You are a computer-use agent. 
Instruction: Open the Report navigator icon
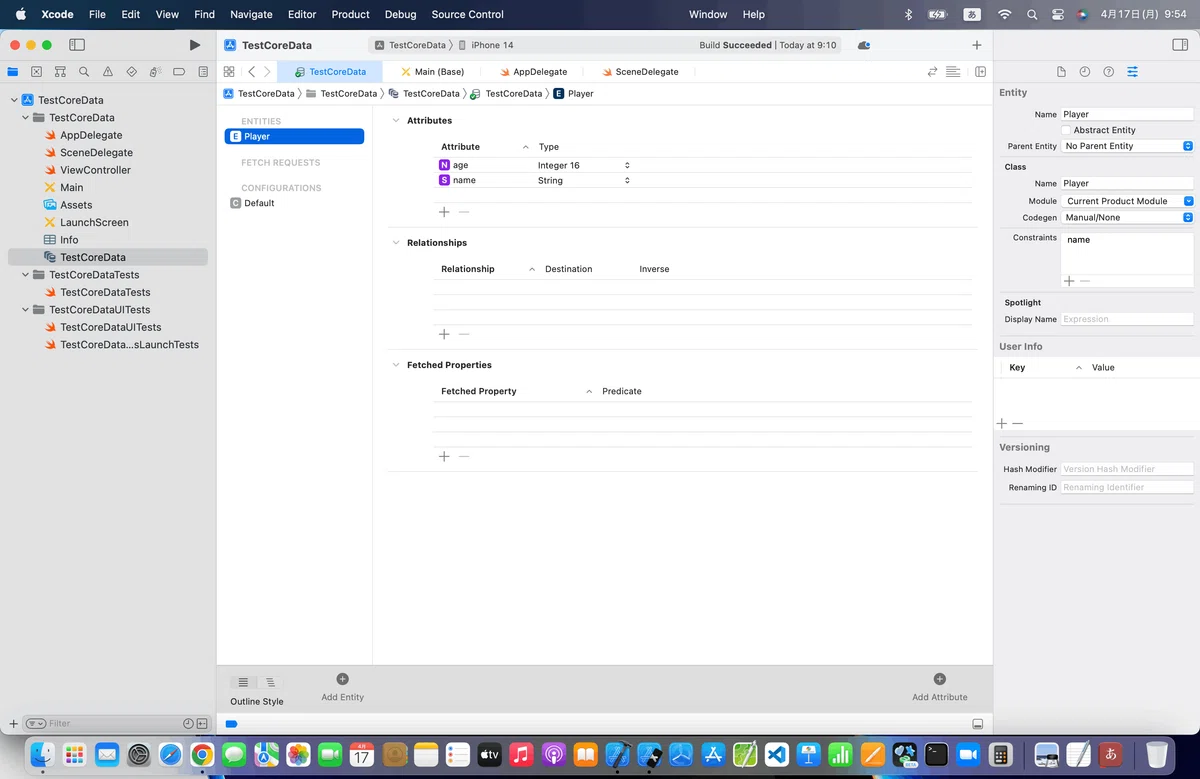tap(203, 72)
